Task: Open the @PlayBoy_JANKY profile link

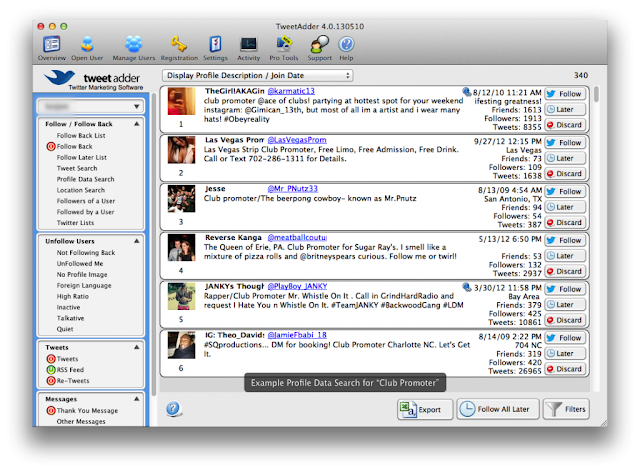Action: coord(297,286)
